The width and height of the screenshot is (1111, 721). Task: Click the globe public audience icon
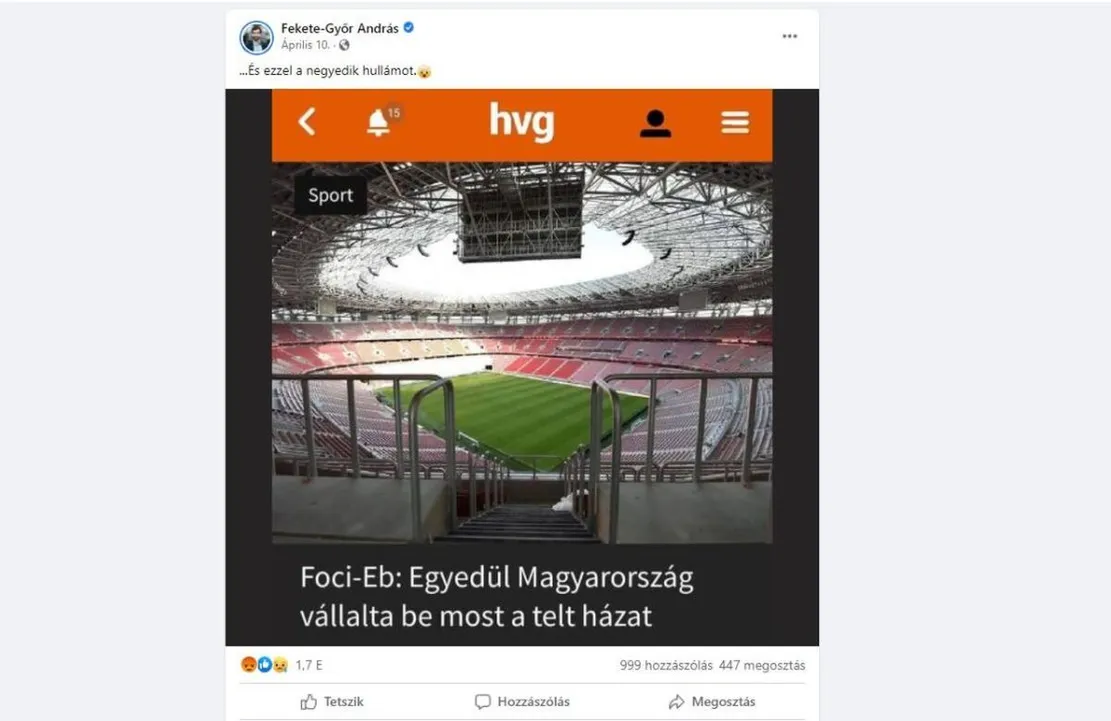pos(344,45)
